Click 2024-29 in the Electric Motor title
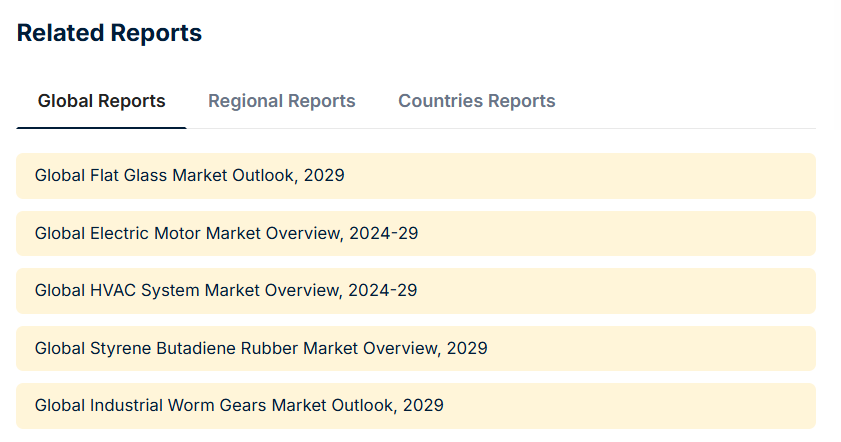The width and height of the screenshot is (841, 442). pos(383,233)
